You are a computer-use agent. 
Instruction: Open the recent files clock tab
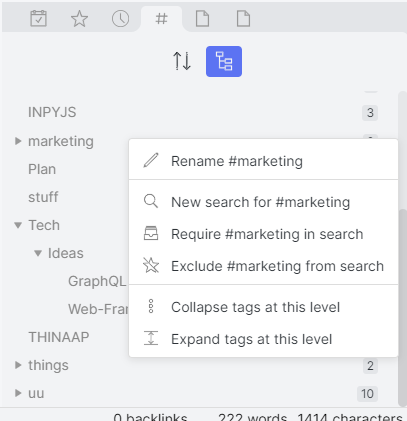tap(120, 18)
